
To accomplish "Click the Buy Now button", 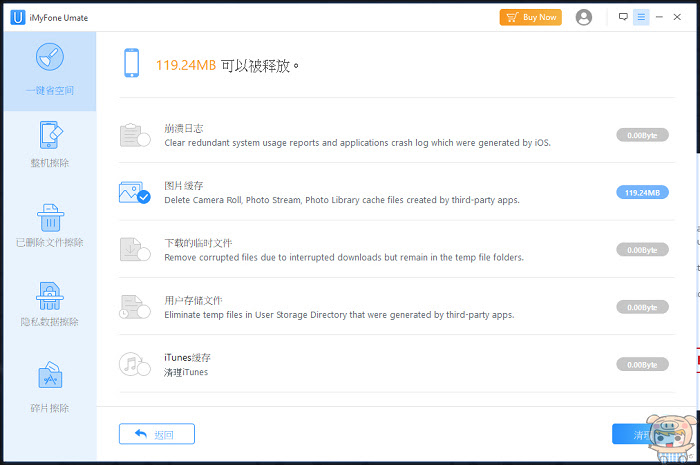I will [x=530, y=17].
